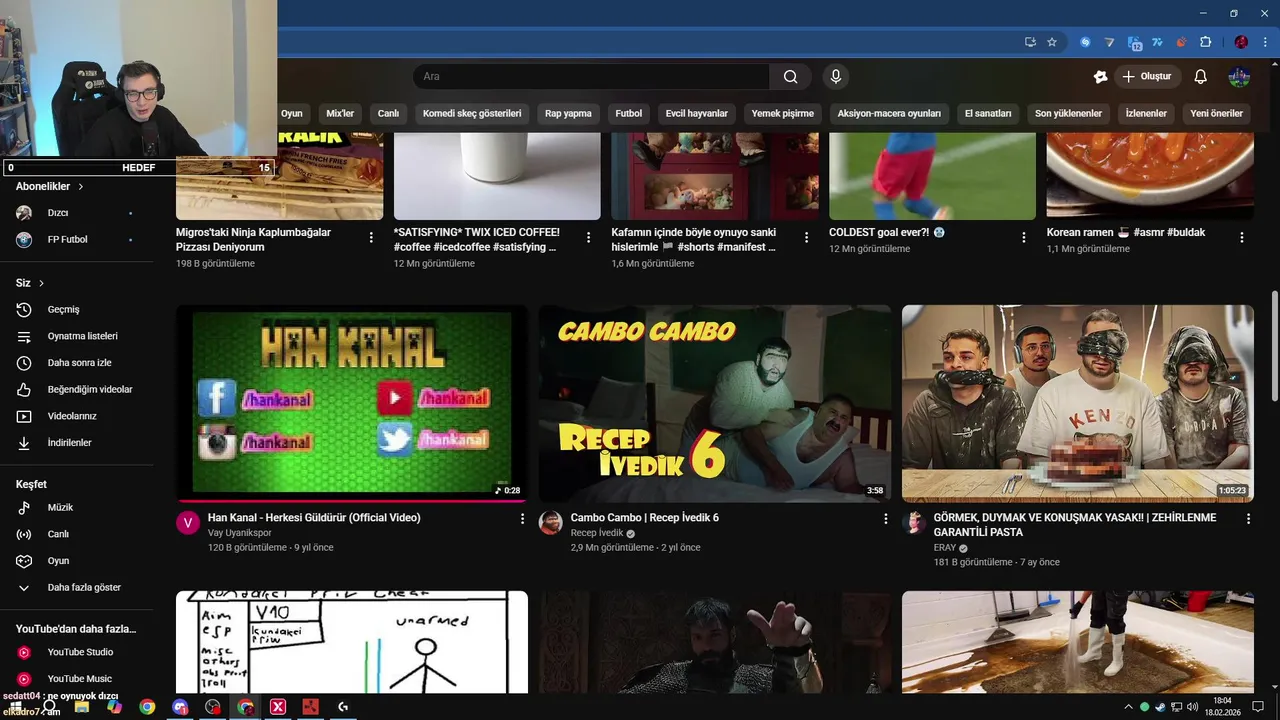Open options for TWIX ICED COFFEE short
This screenshot has width=1280, height=720.
pos(588,238)
